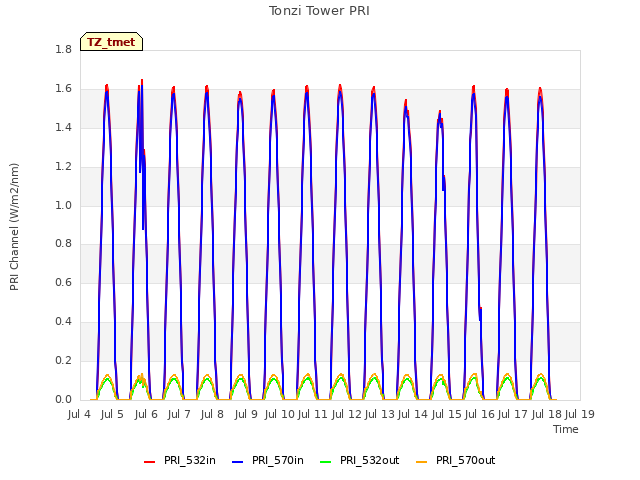Image resolution: width=640 pixels, height=480 pixels.
Task: Select the PRI_570in legend entry
Action: tap(268, 461)
